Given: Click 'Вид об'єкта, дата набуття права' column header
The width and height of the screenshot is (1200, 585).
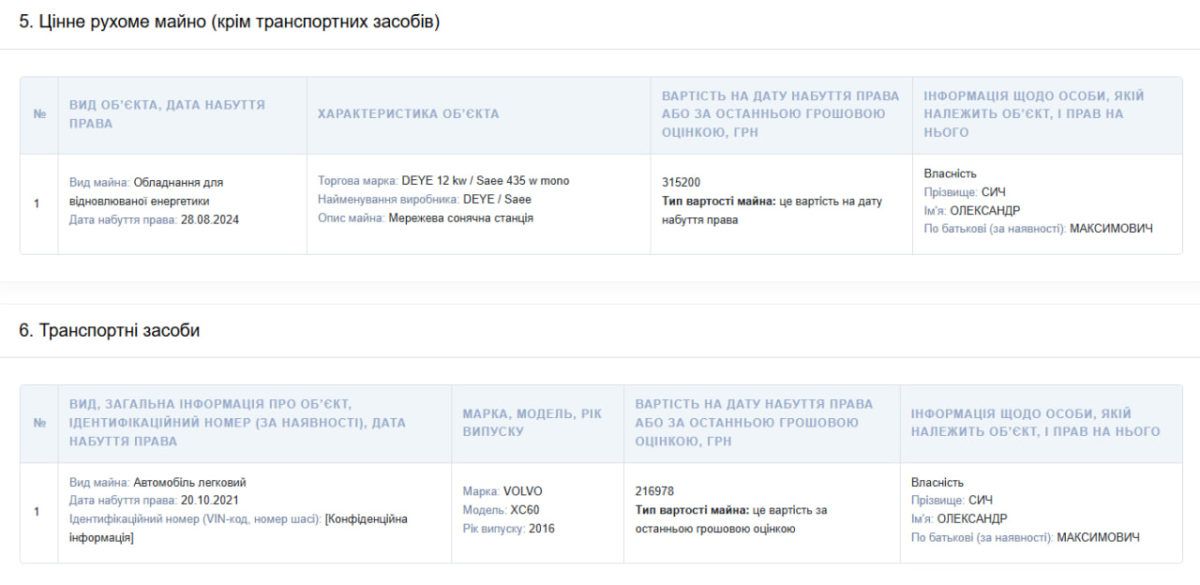Looking at the screenshot, I should pos(167,114).
